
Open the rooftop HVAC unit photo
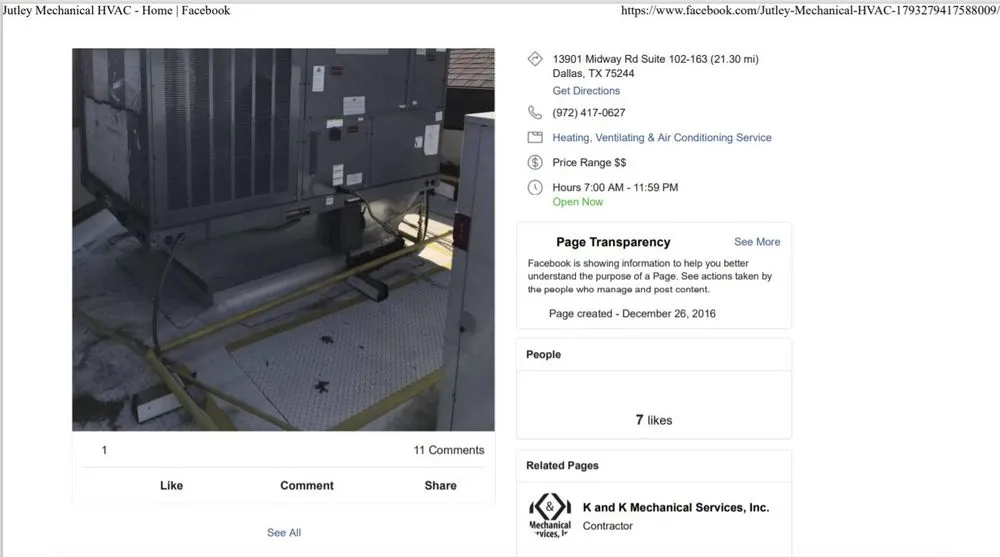(283, 240)
